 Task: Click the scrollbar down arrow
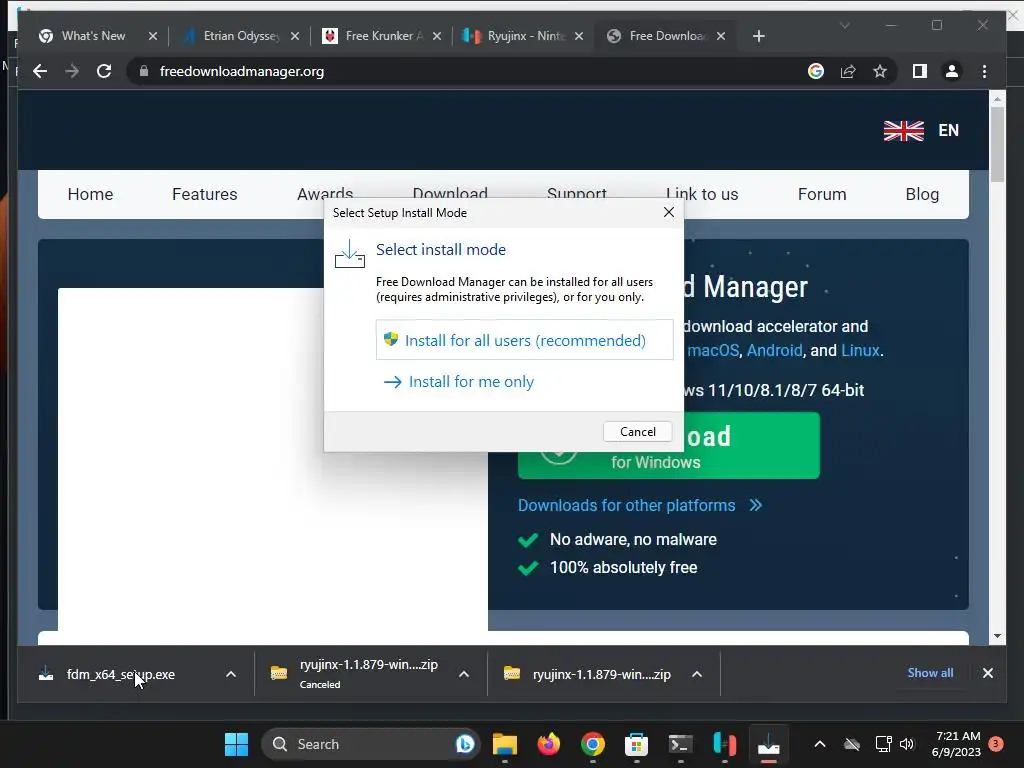click(x=997, y=635)
